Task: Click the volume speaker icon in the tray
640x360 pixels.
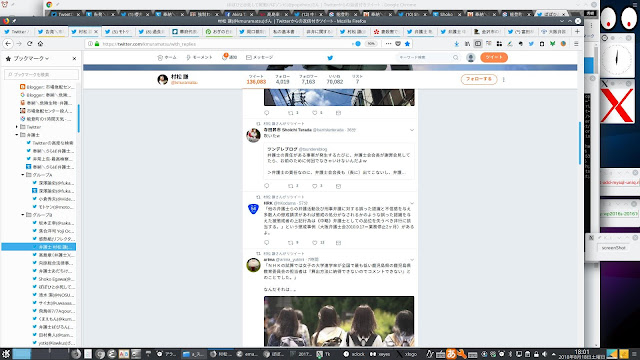Action: (544, 354)
